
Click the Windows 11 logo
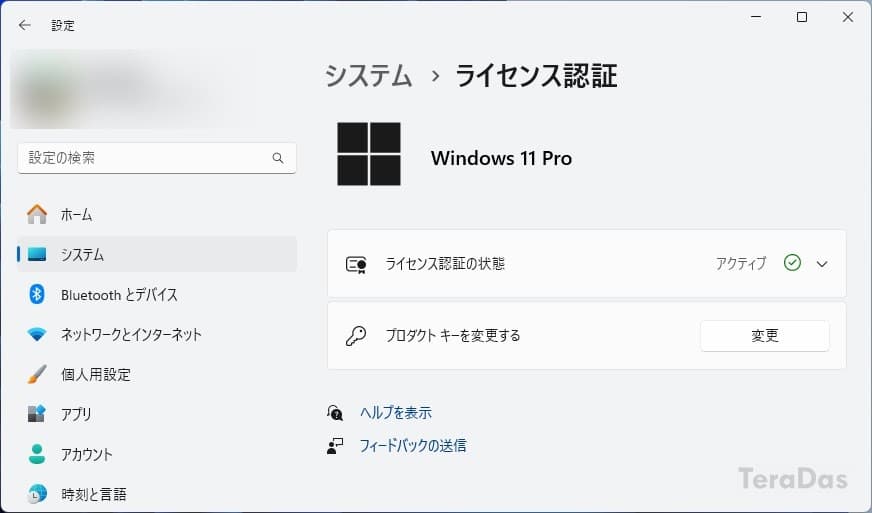click(369, 154)
